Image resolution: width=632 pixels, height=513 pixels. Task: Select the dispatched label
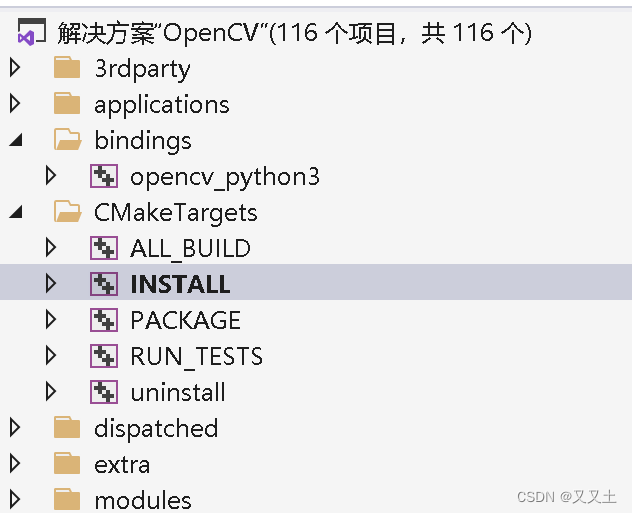pos(156,428)
